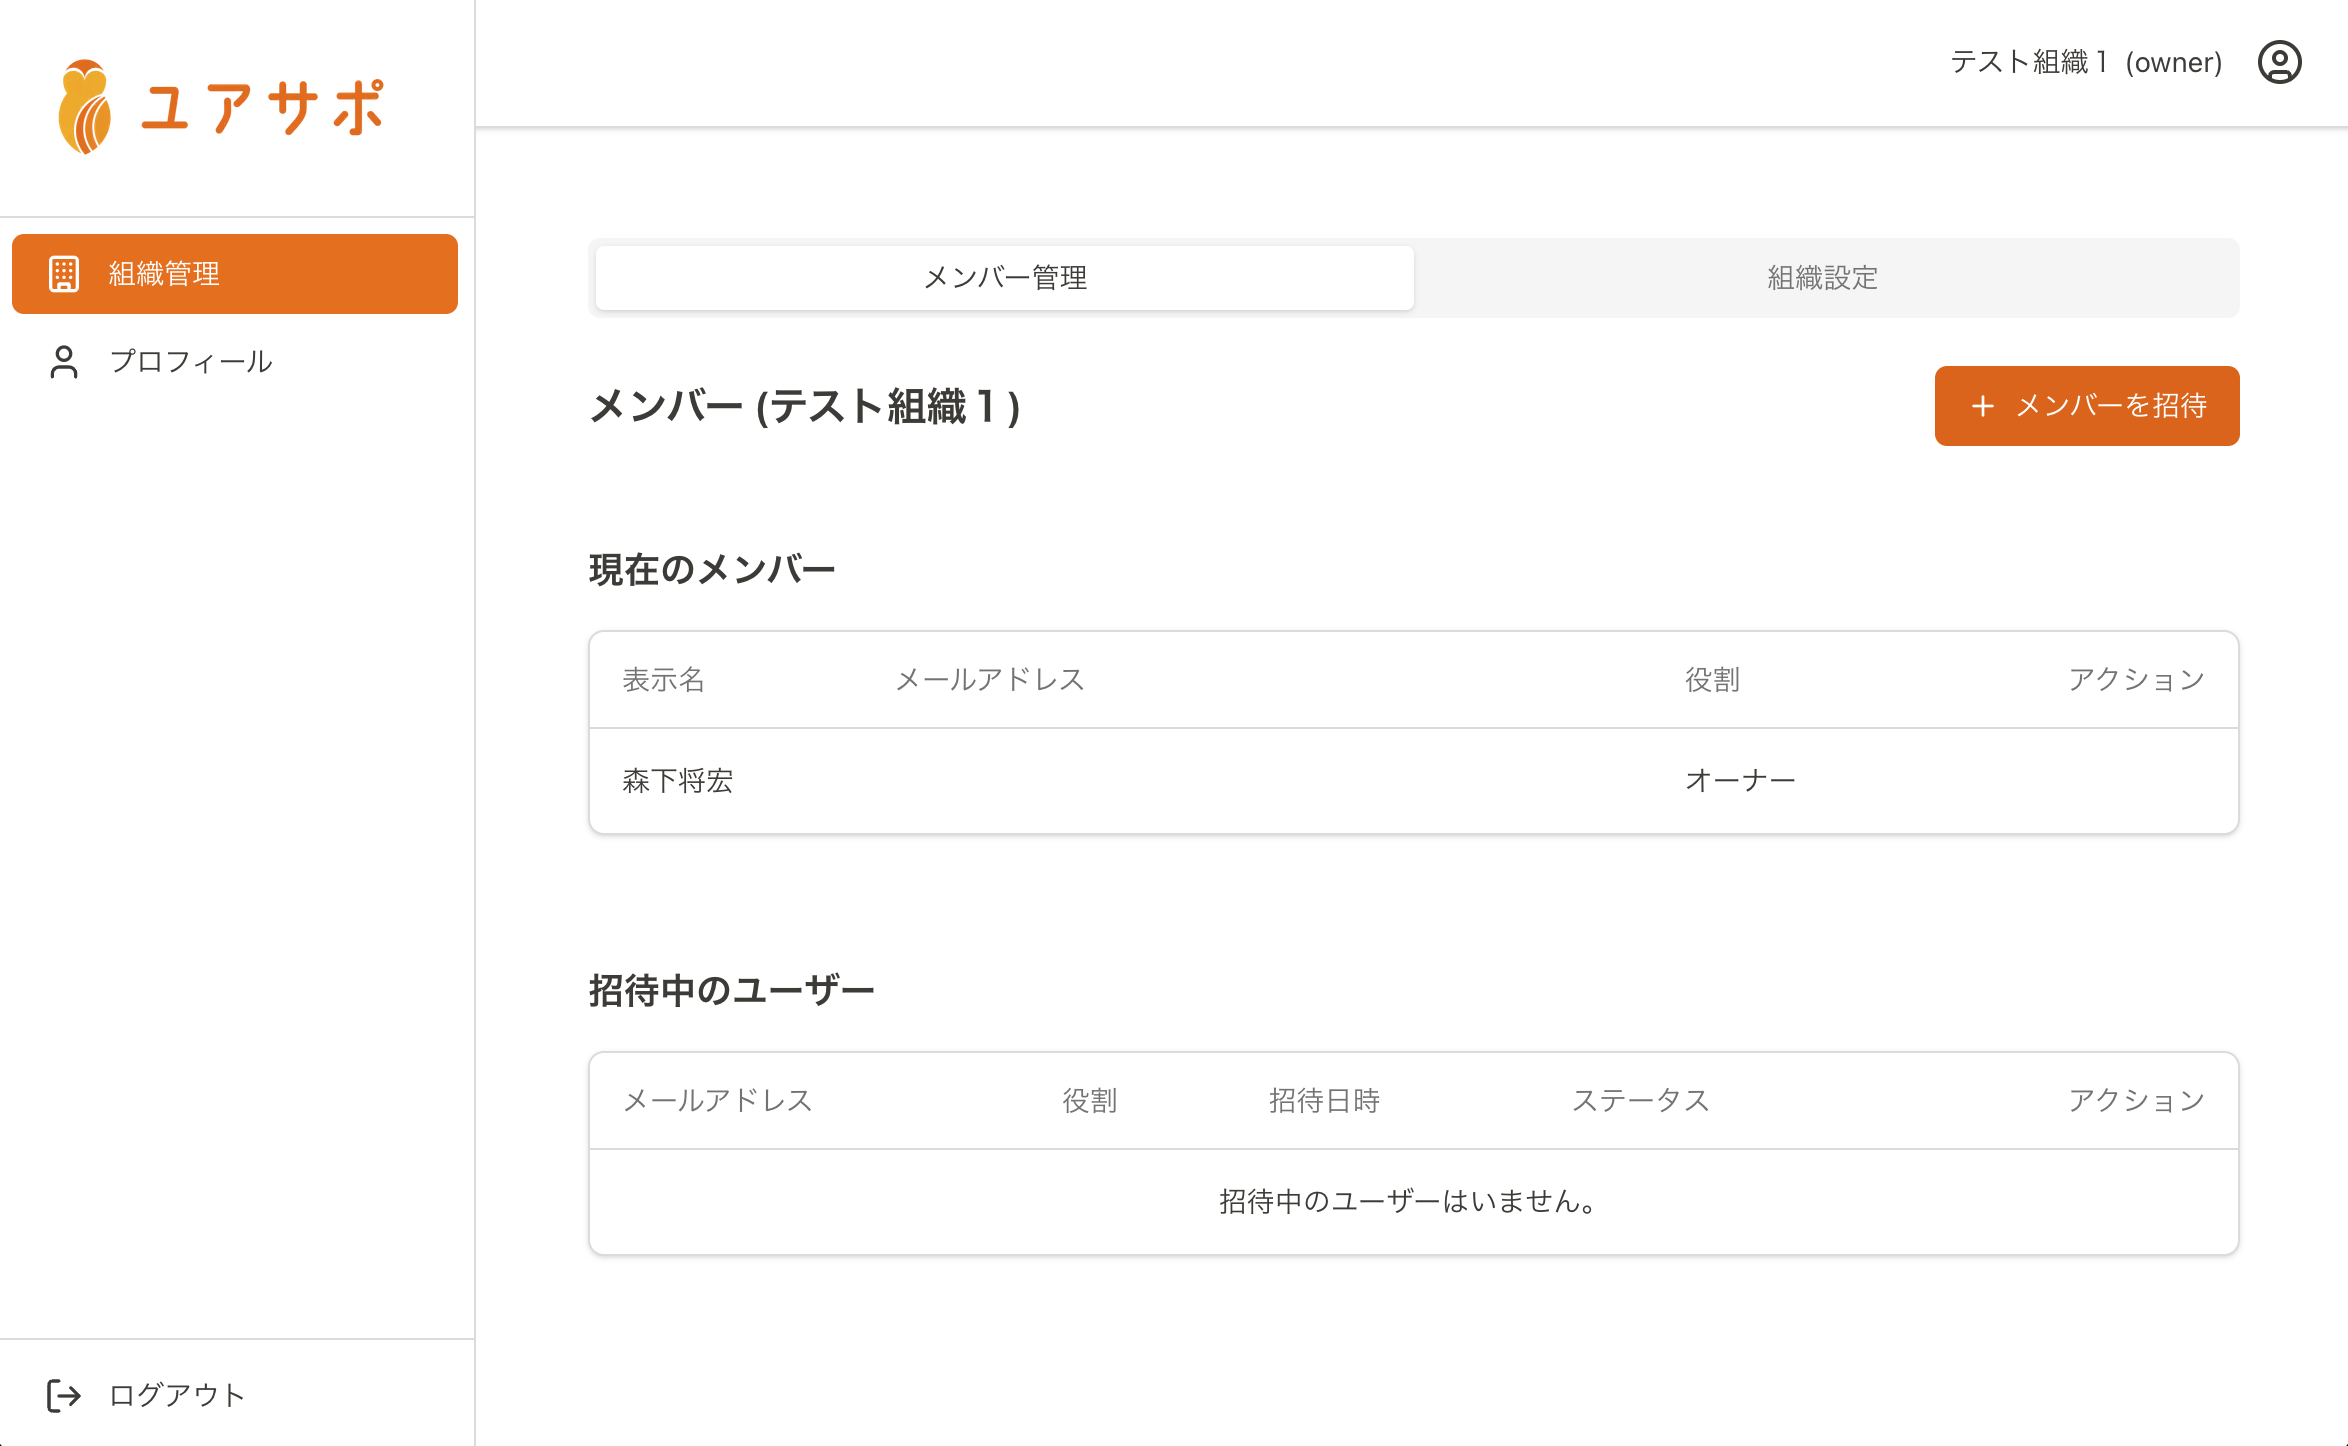
Task: Click the logout arrow icon
Action: (64, 1395)
